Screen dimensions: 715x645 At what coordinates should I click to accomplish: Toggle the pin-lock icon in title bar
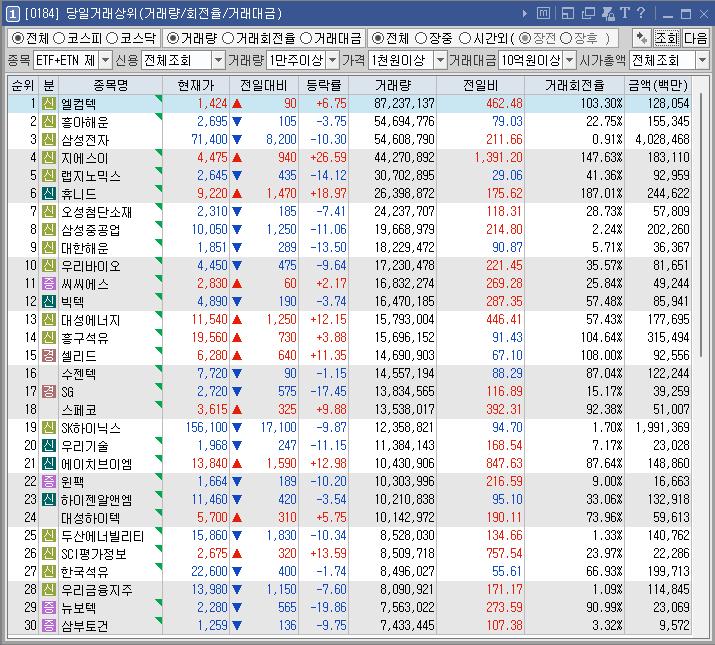click(x=608, y=14)
